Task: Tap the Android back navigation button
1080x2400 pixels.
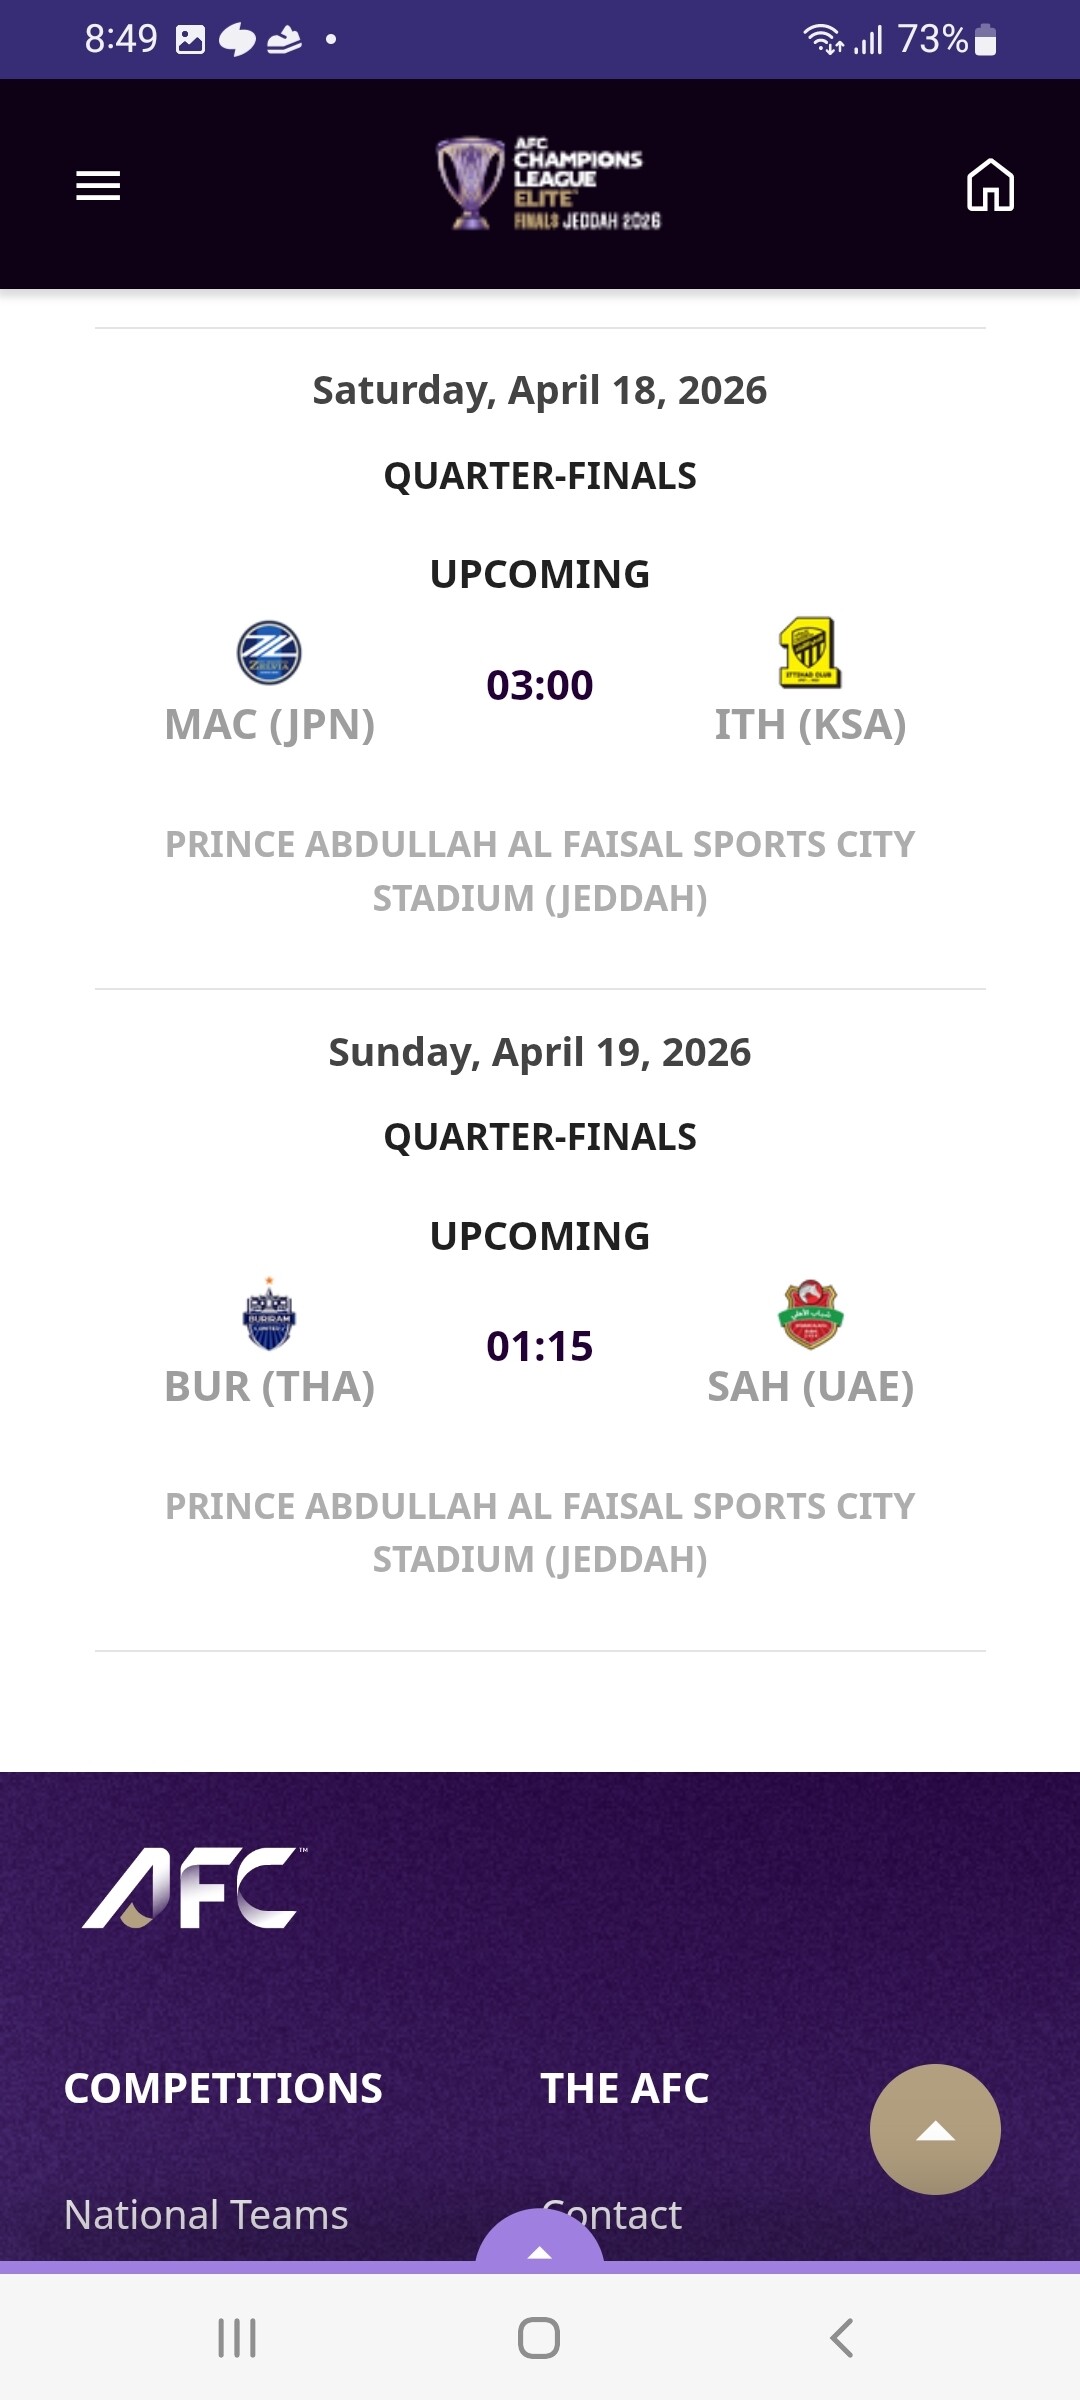Action: tap(842, 2338)
